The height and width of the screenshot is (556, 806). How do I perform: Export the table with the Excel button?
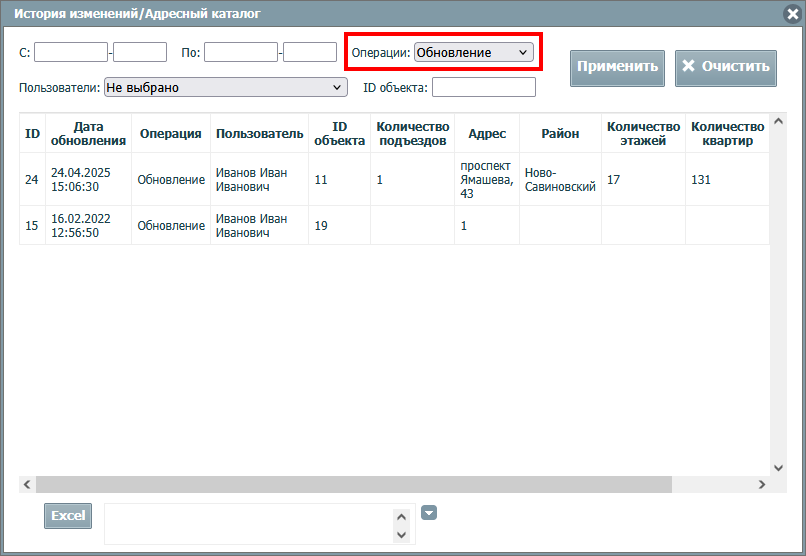click(x=68, y=515)
